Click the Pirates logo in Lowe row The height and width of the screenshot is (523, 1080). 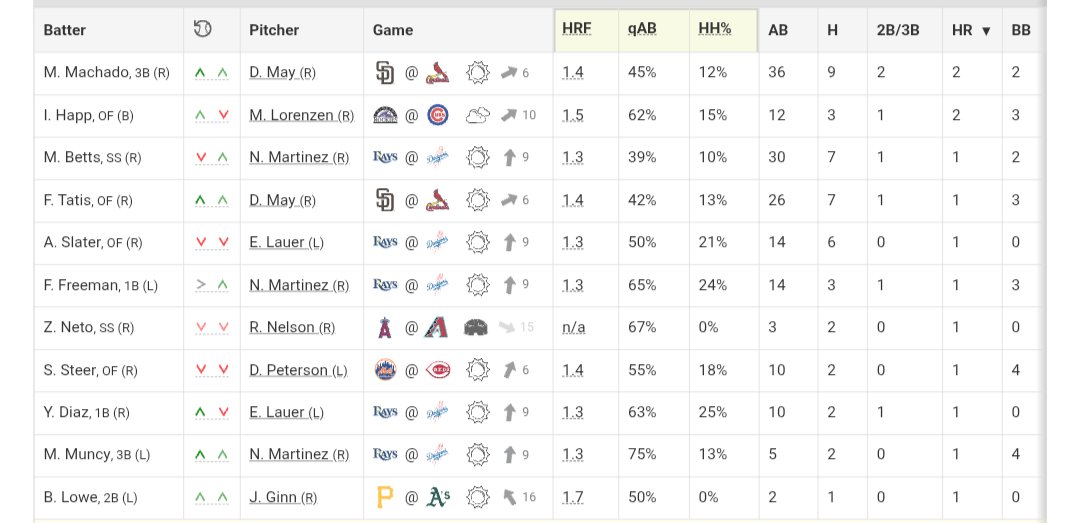pos(384,497)
